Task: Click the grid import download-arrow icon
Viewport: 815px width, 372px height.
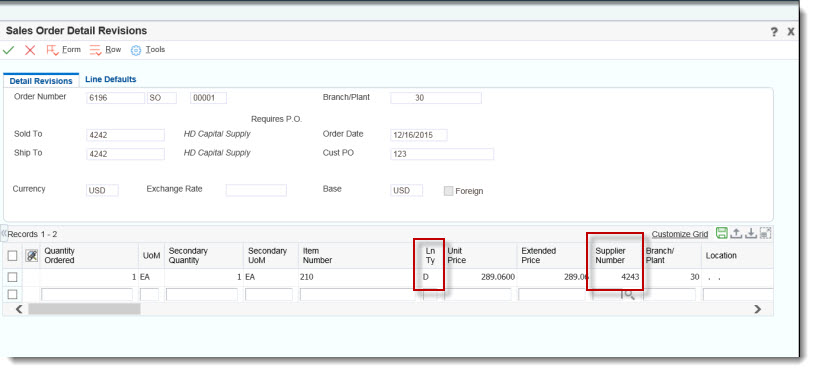Action: pos(751,233)
